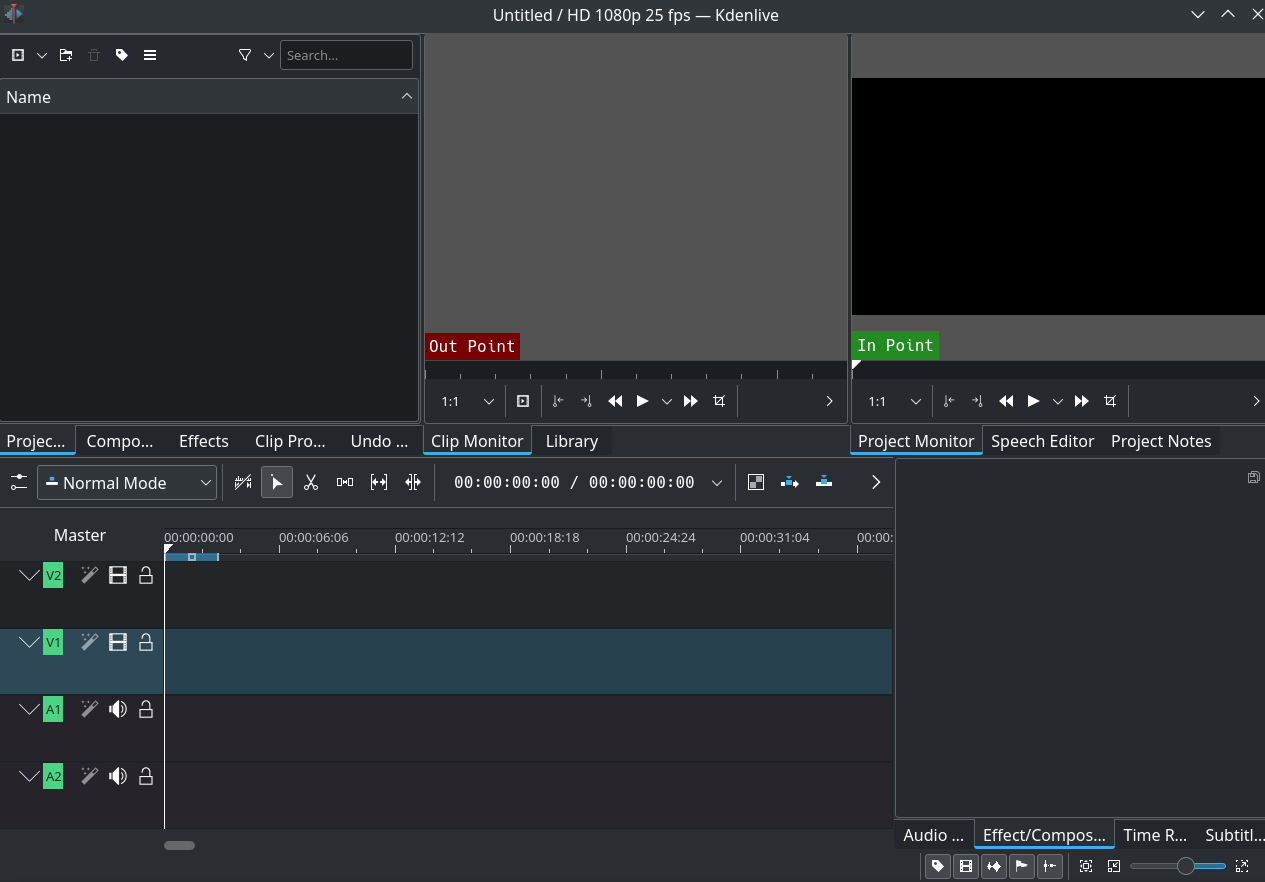
Task: Set zone in on Project Monitor
Action: [x=950, y=401]
